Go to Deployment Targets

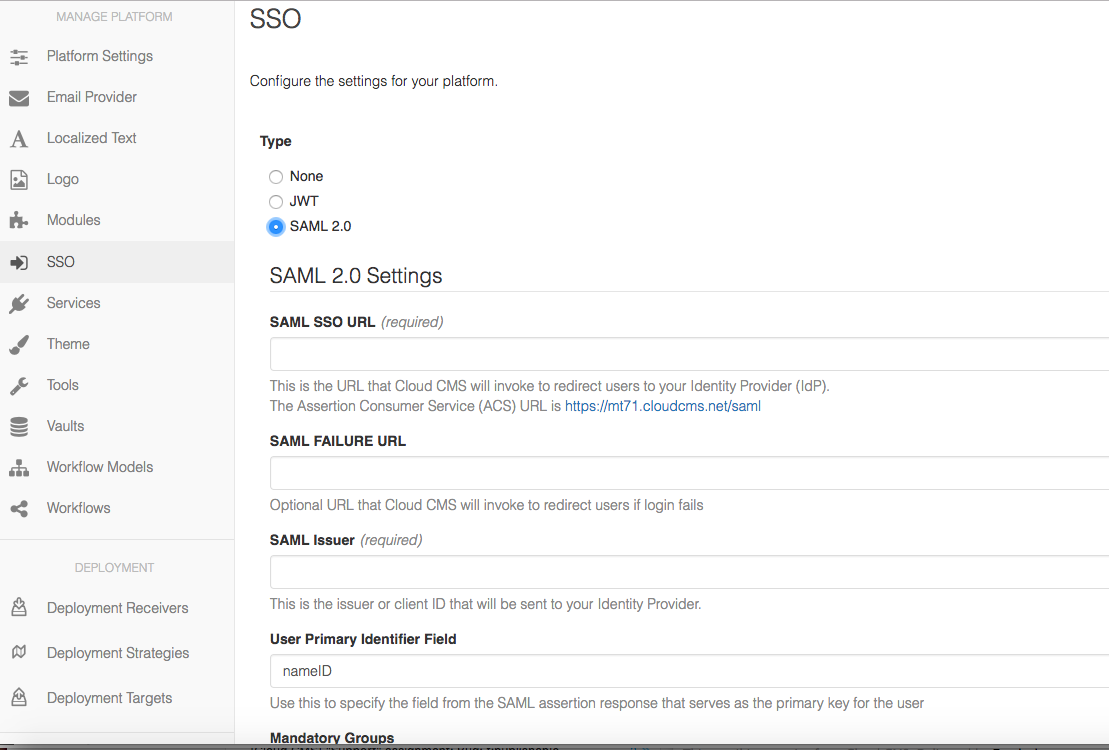click(108, 697)
